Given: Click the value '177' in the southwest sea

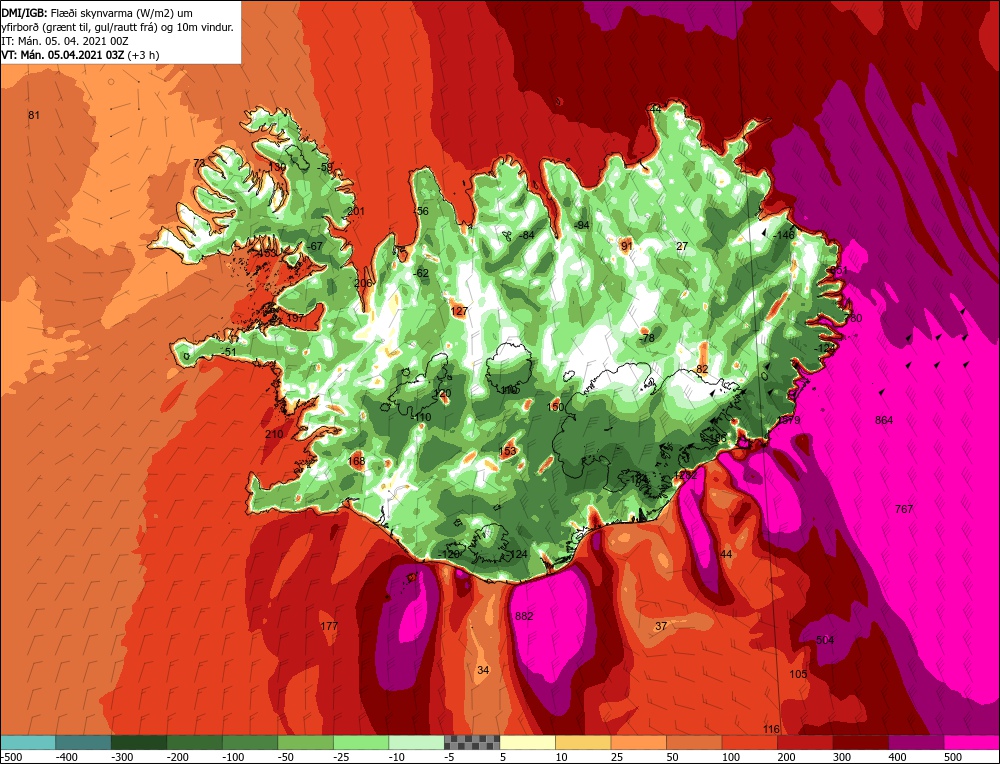Looking at the screenshot, I should [328, 626].
